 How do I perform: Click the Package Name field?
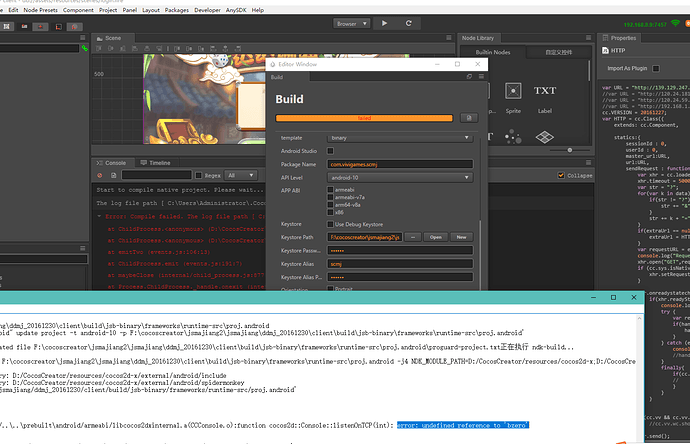pyautogui.click(x=400, y=164)
